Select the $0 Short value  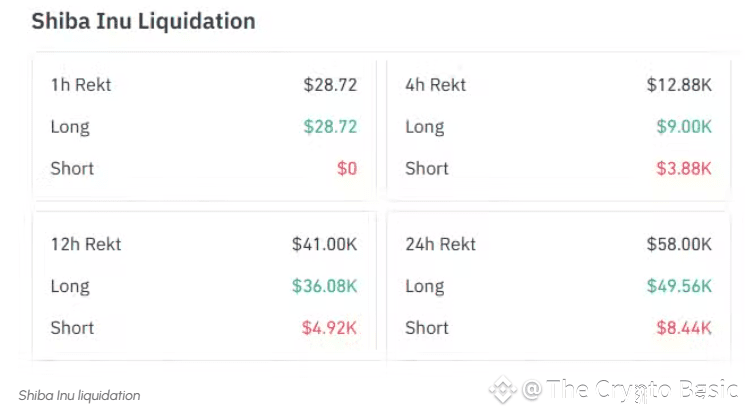click(346, 168)
